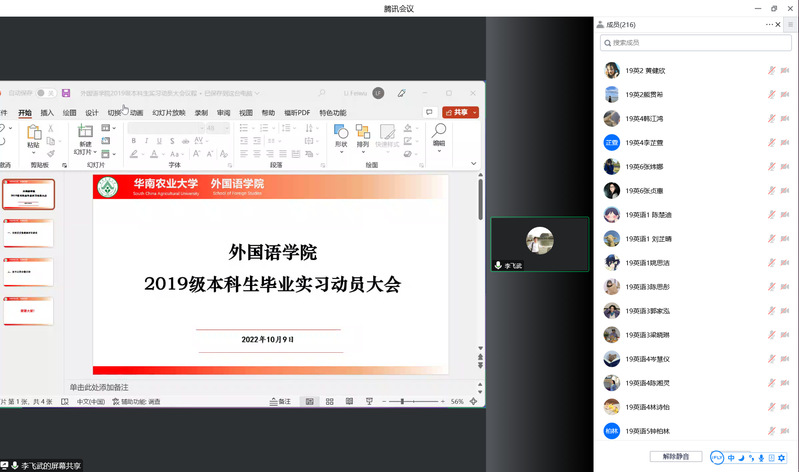Collapse the ribbon with the chevron arrow
This screenshot has width=799, height=472.
pos(473,164)
